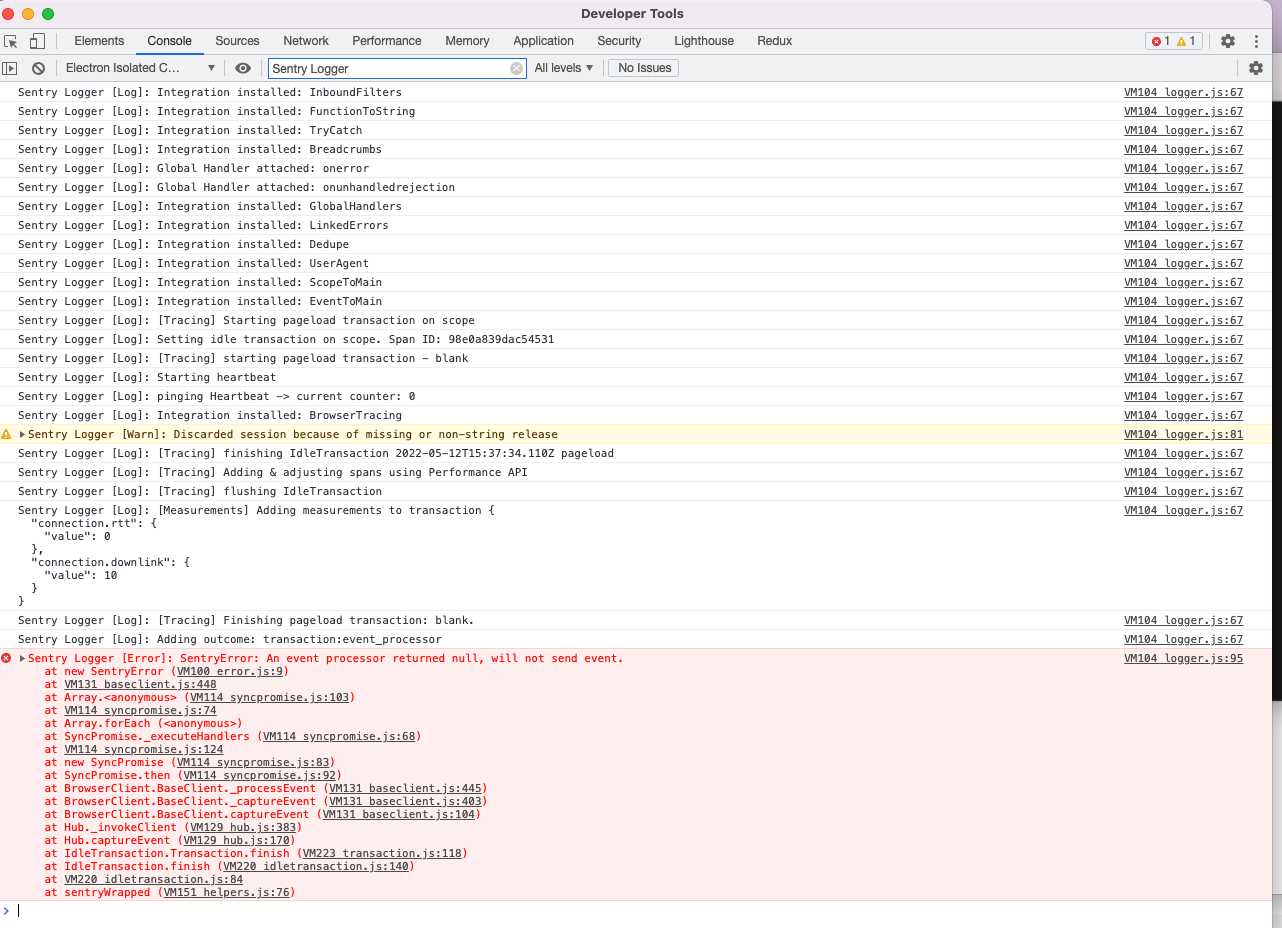This screenshot has height=928, width=1282.
Task: Toggle the device toolbar icon
Action: [x=37, y=41]
